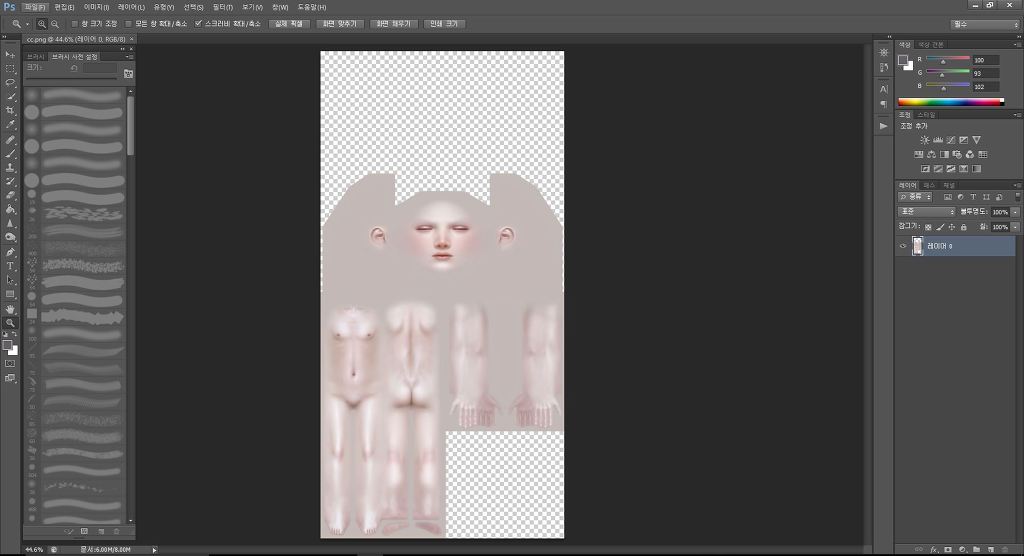This screenshot has height=556, width=1024.
Task: Select the Type tool
Action: pos(10,266)
